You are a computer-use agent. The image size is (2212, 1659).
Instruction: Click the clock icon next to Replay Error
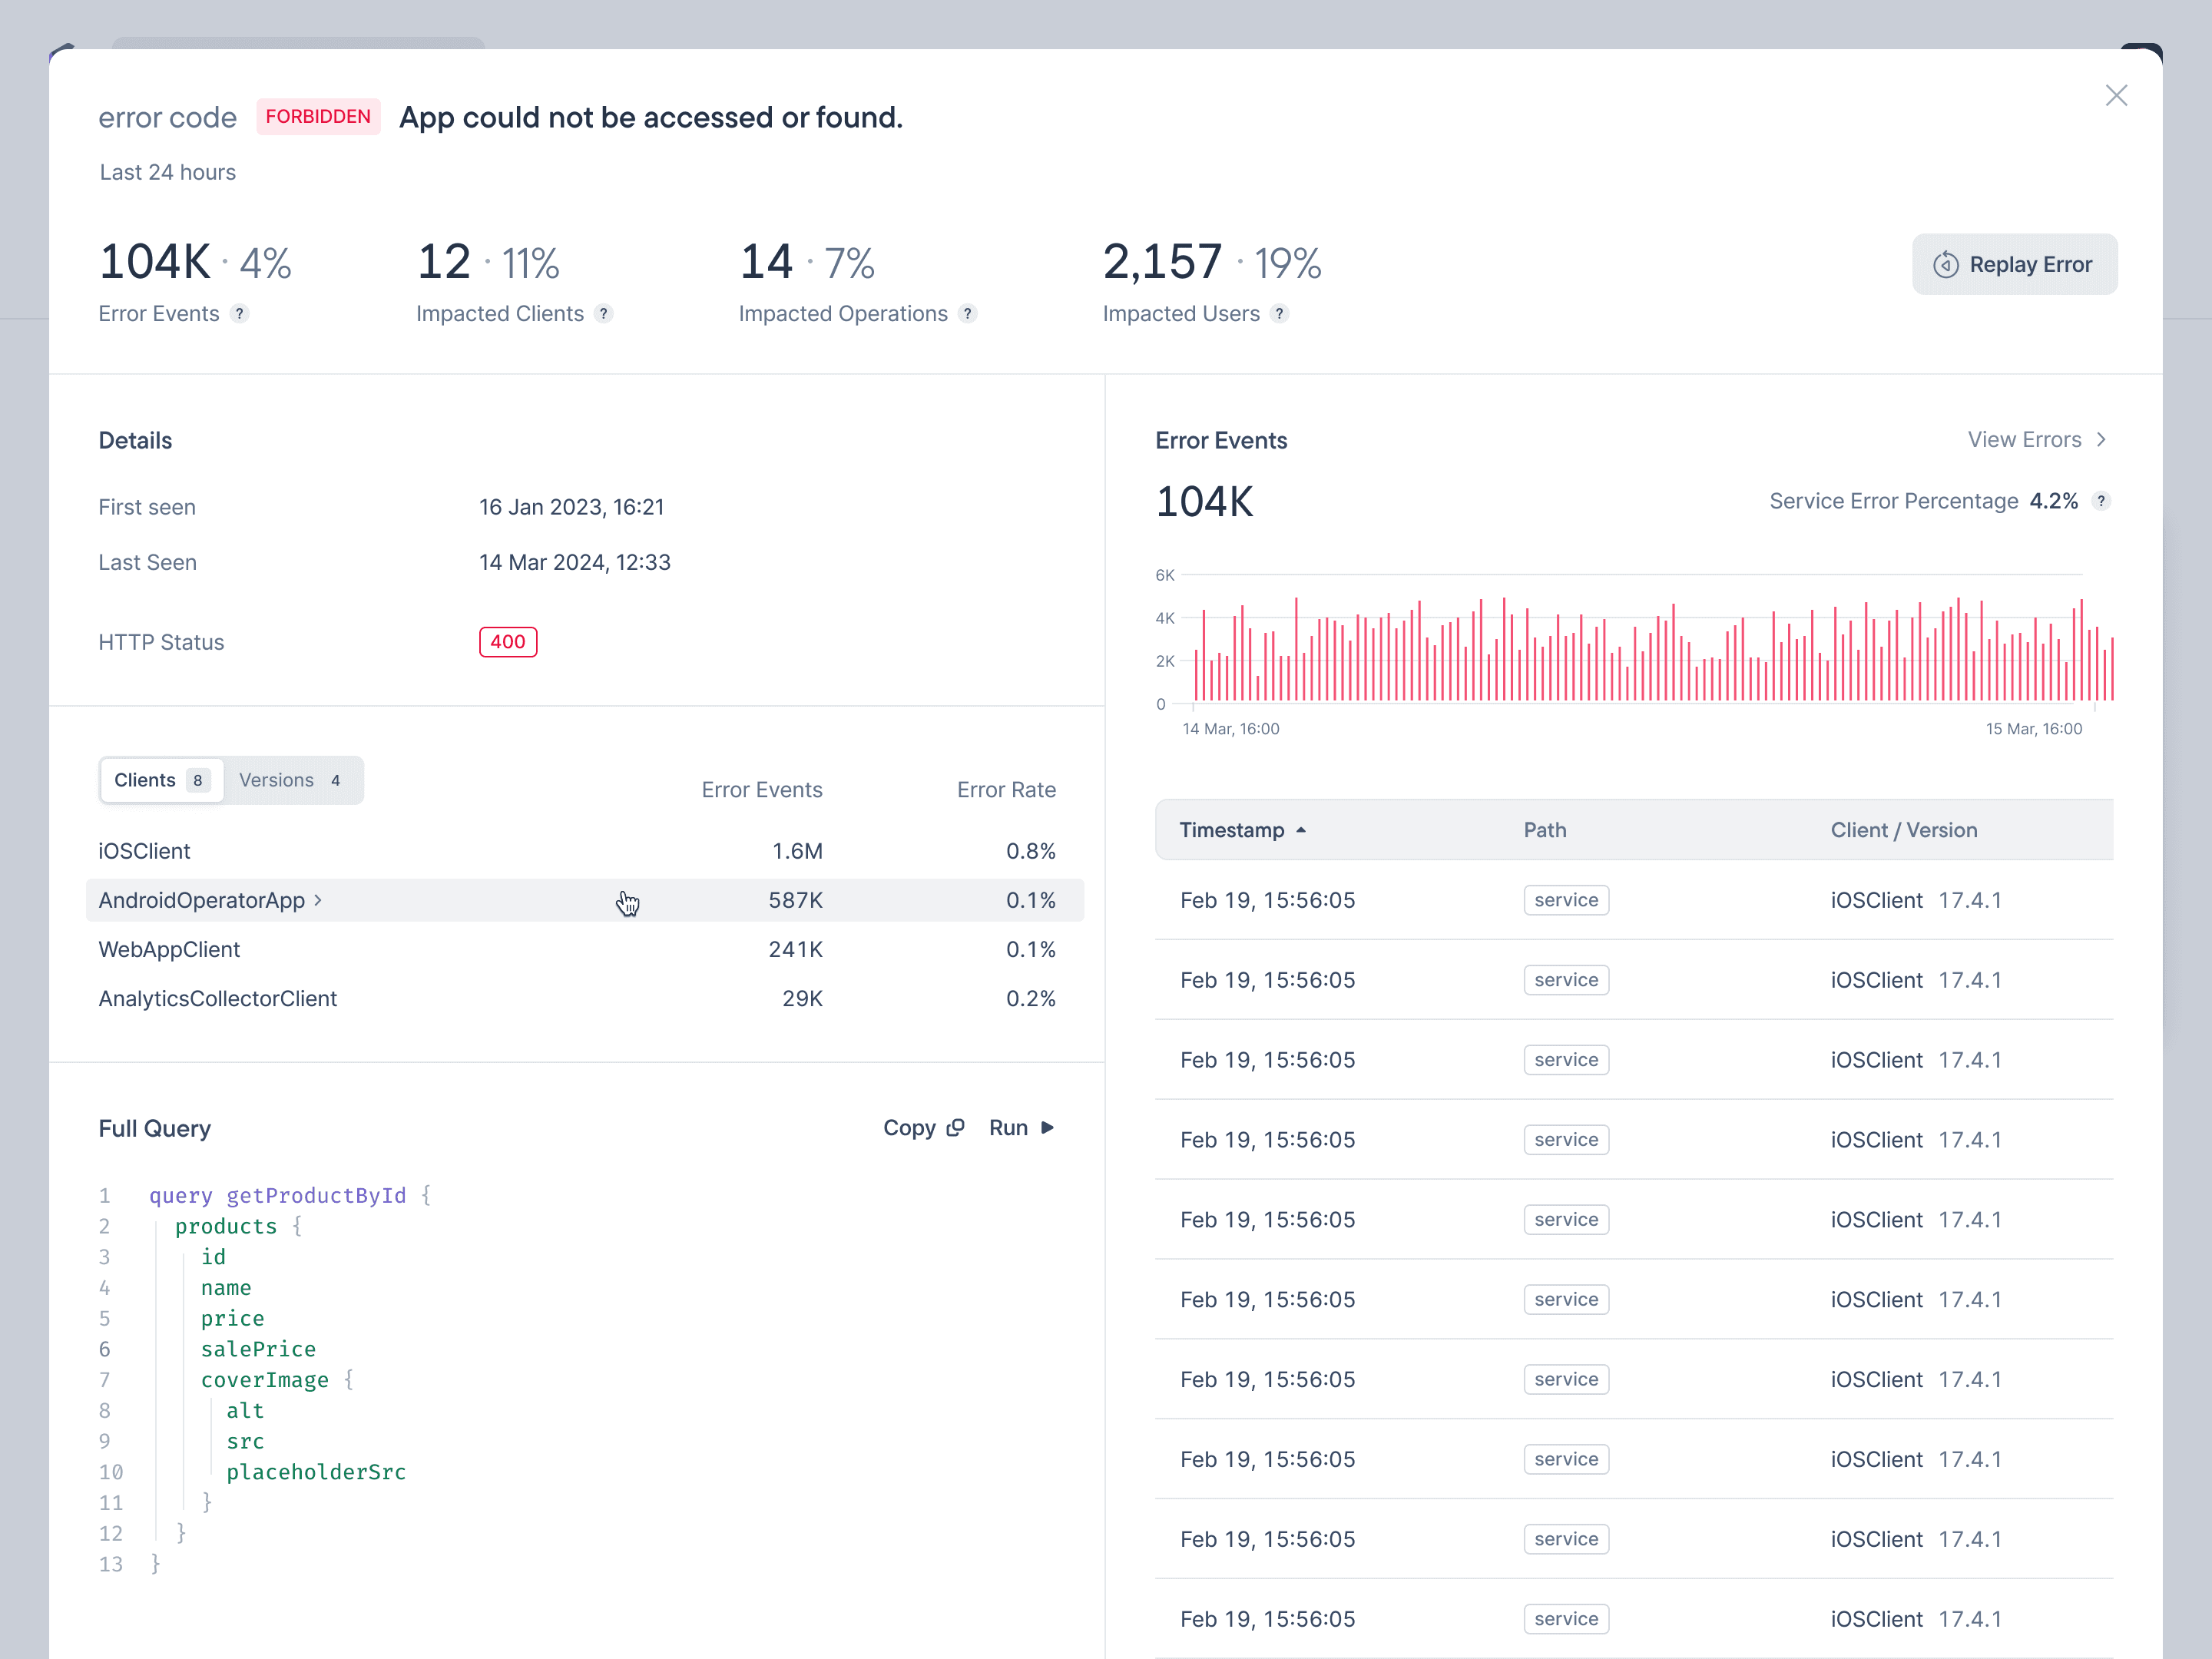[1945, 265]
